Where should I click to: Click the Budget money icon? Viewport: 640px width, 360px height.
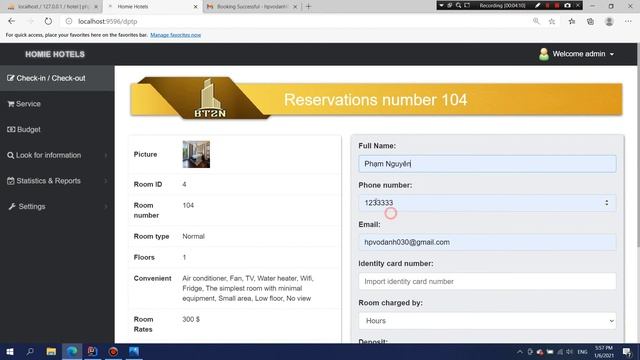(x=11, y=129)
